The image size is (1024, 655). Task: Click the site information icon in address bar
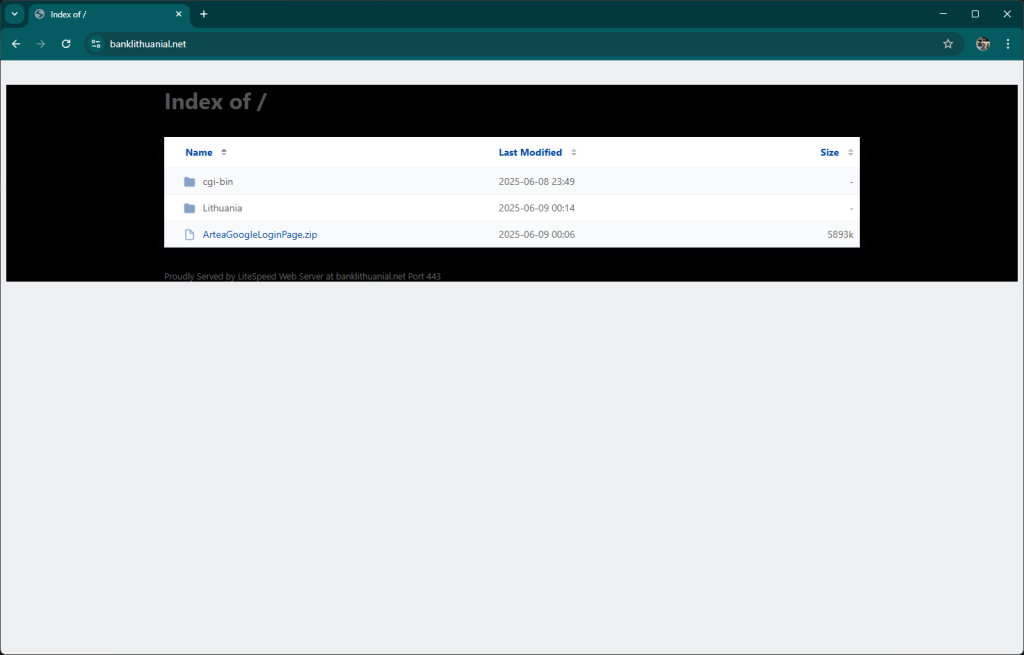(96, 44)
